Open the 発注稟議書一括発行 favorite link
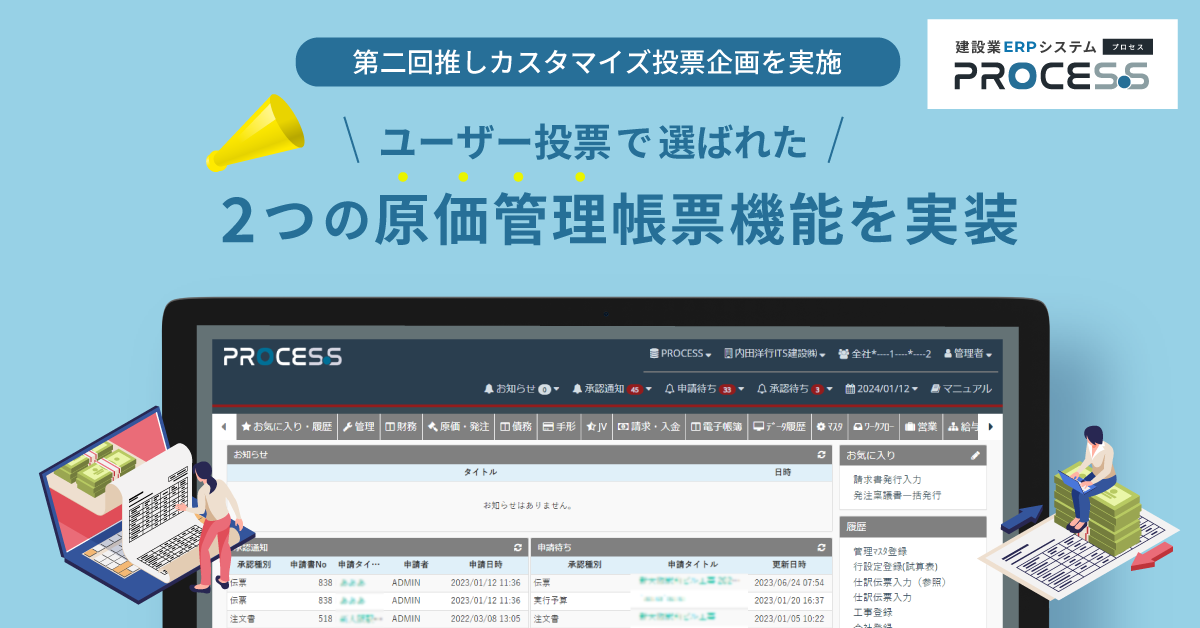The image size is (1200, 628). (x=897, y=495)
